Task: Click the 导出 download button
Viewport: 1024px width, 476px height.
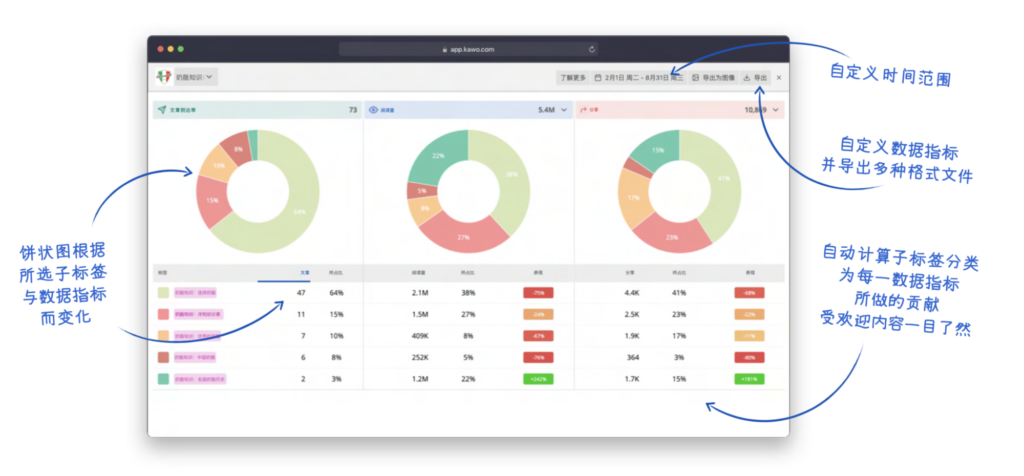Action: click(x=755, y=77)
